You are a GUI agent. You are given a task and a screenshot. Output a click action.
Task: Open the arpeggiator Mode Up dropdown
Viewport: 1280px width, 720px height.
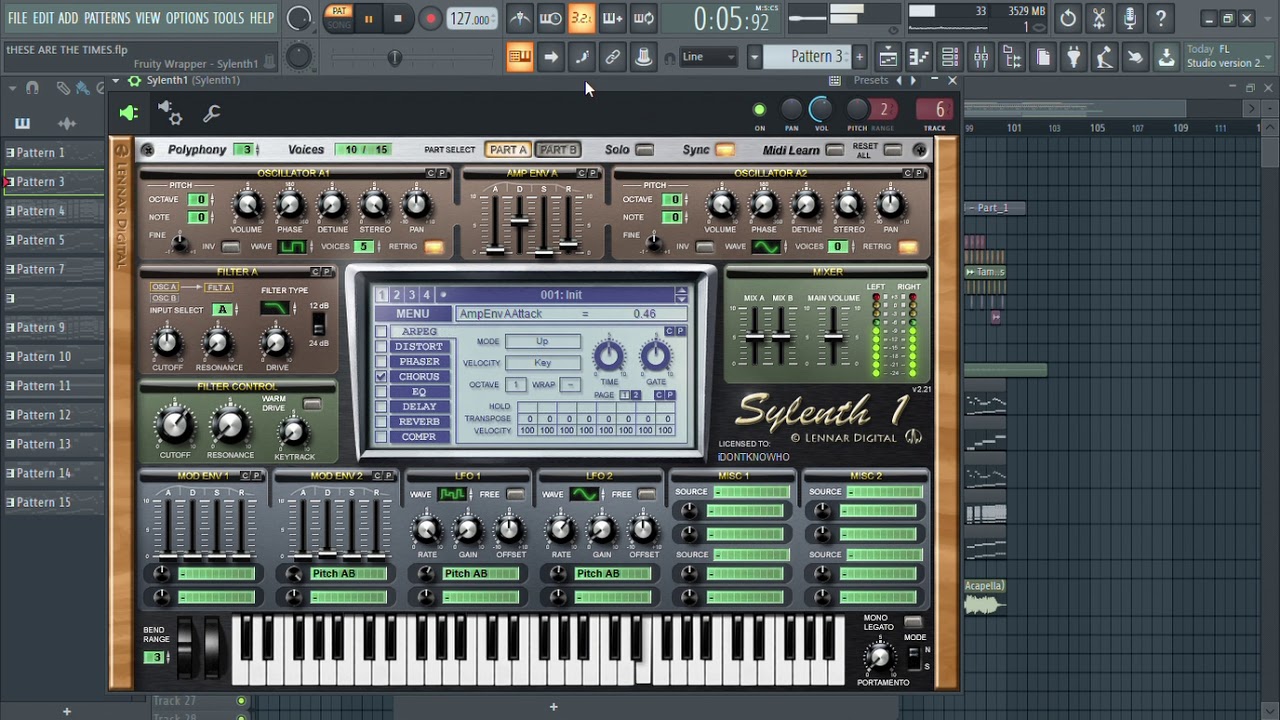542,341
